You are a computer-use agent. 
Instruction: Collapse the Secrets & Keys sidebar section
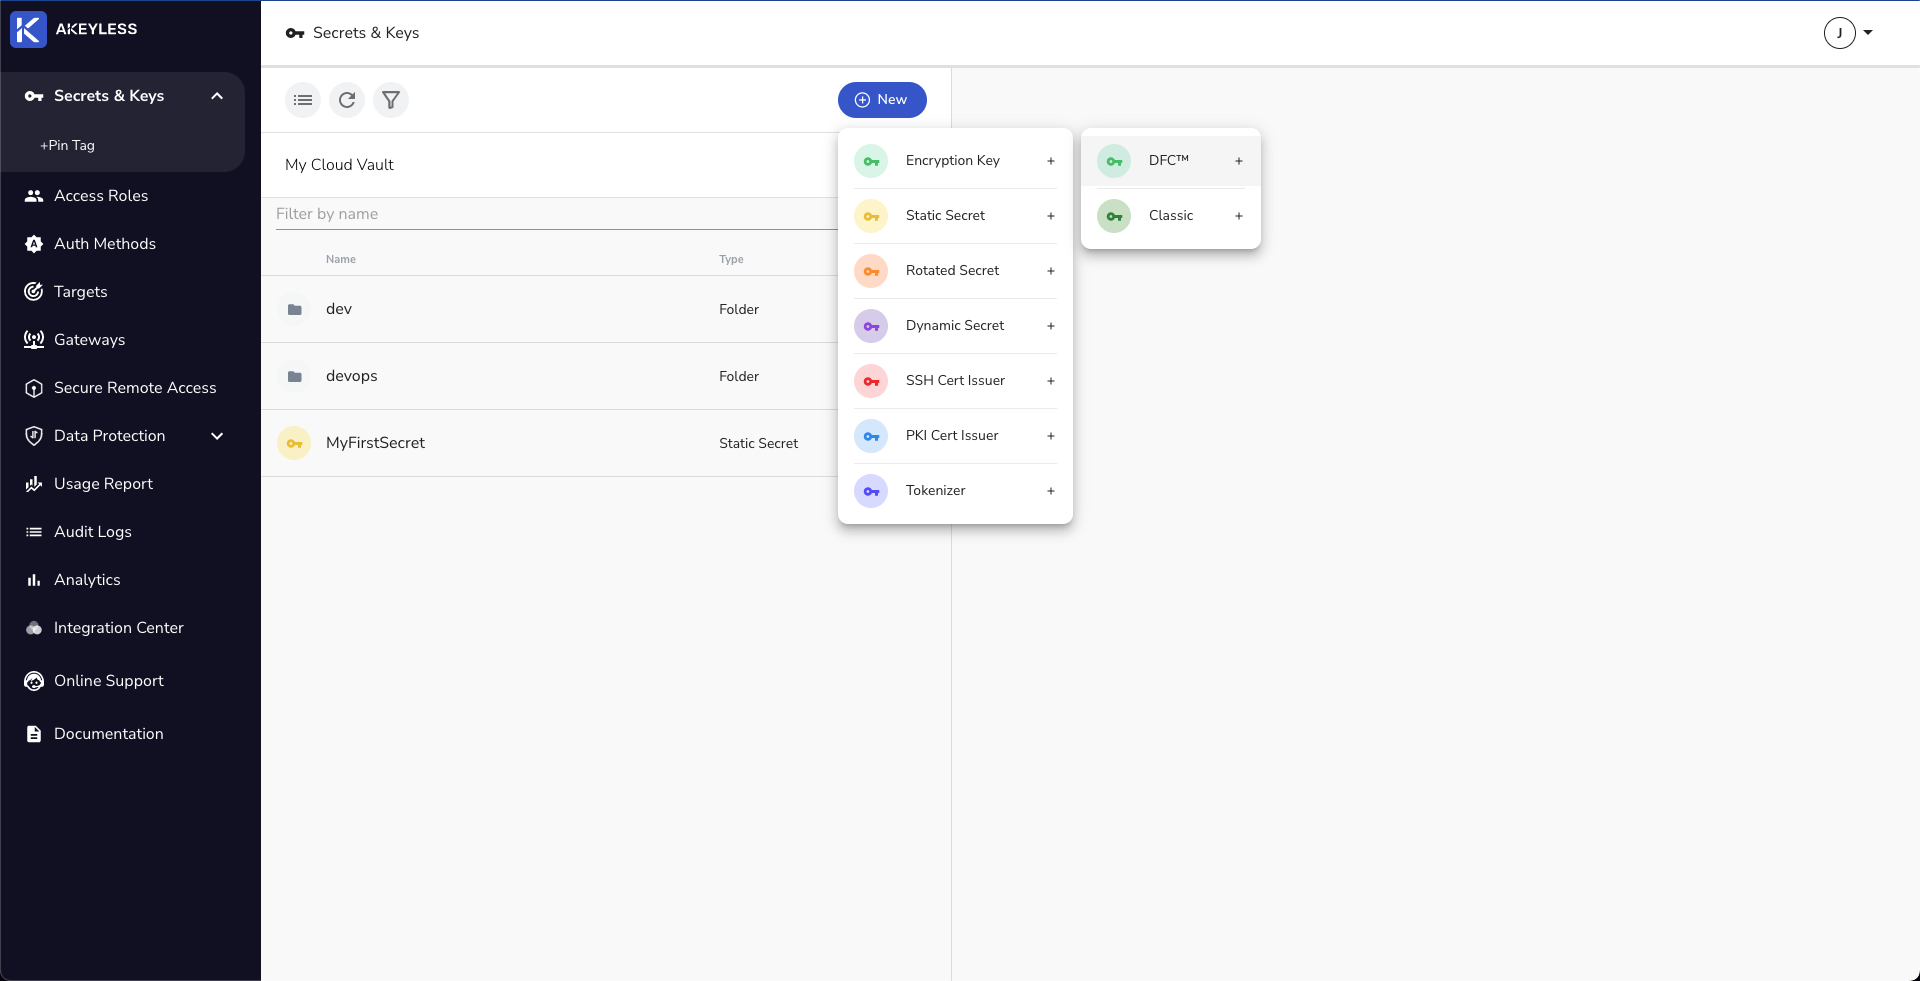coord(217,96)
